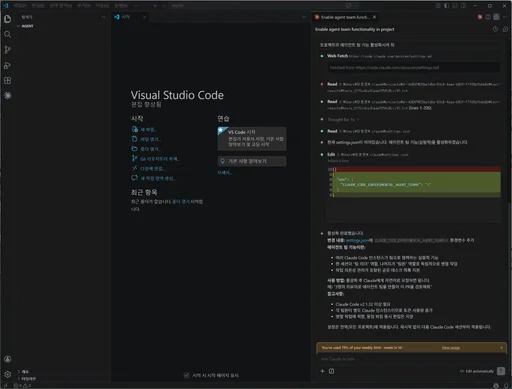The height and width of the screenshot is (389, 512).
Task: Close the Welcome (시작) tab
Action: tap(144, 17)
